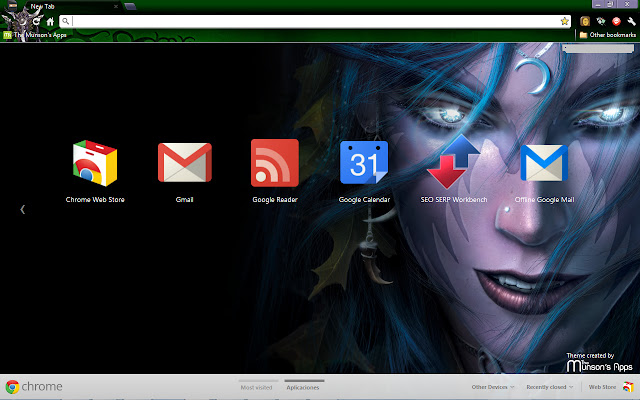Open a new tab with tab button
Image resolution: width=640 pixels, height=400 pixels.
tap(130, 7)
